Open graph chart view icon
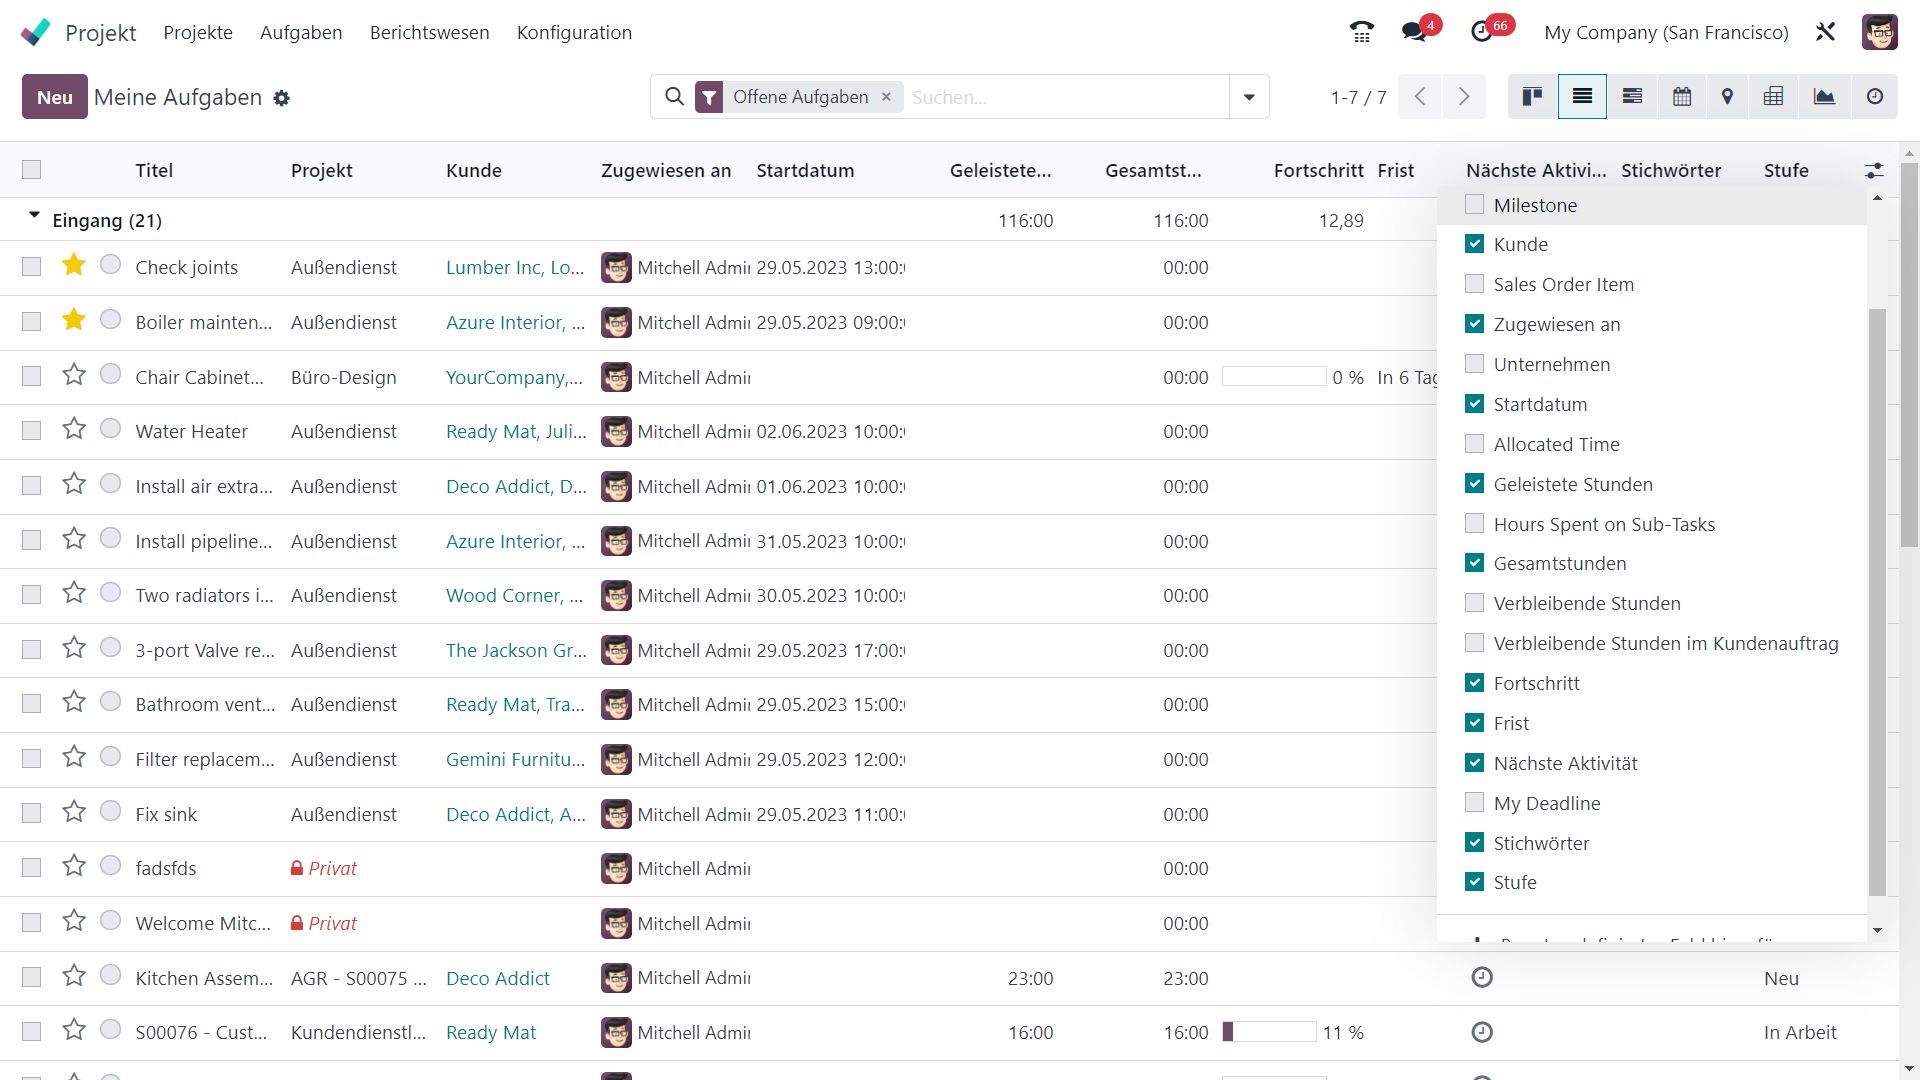Viewport: 1920px width, 1080px height. tap(1824, 97)
